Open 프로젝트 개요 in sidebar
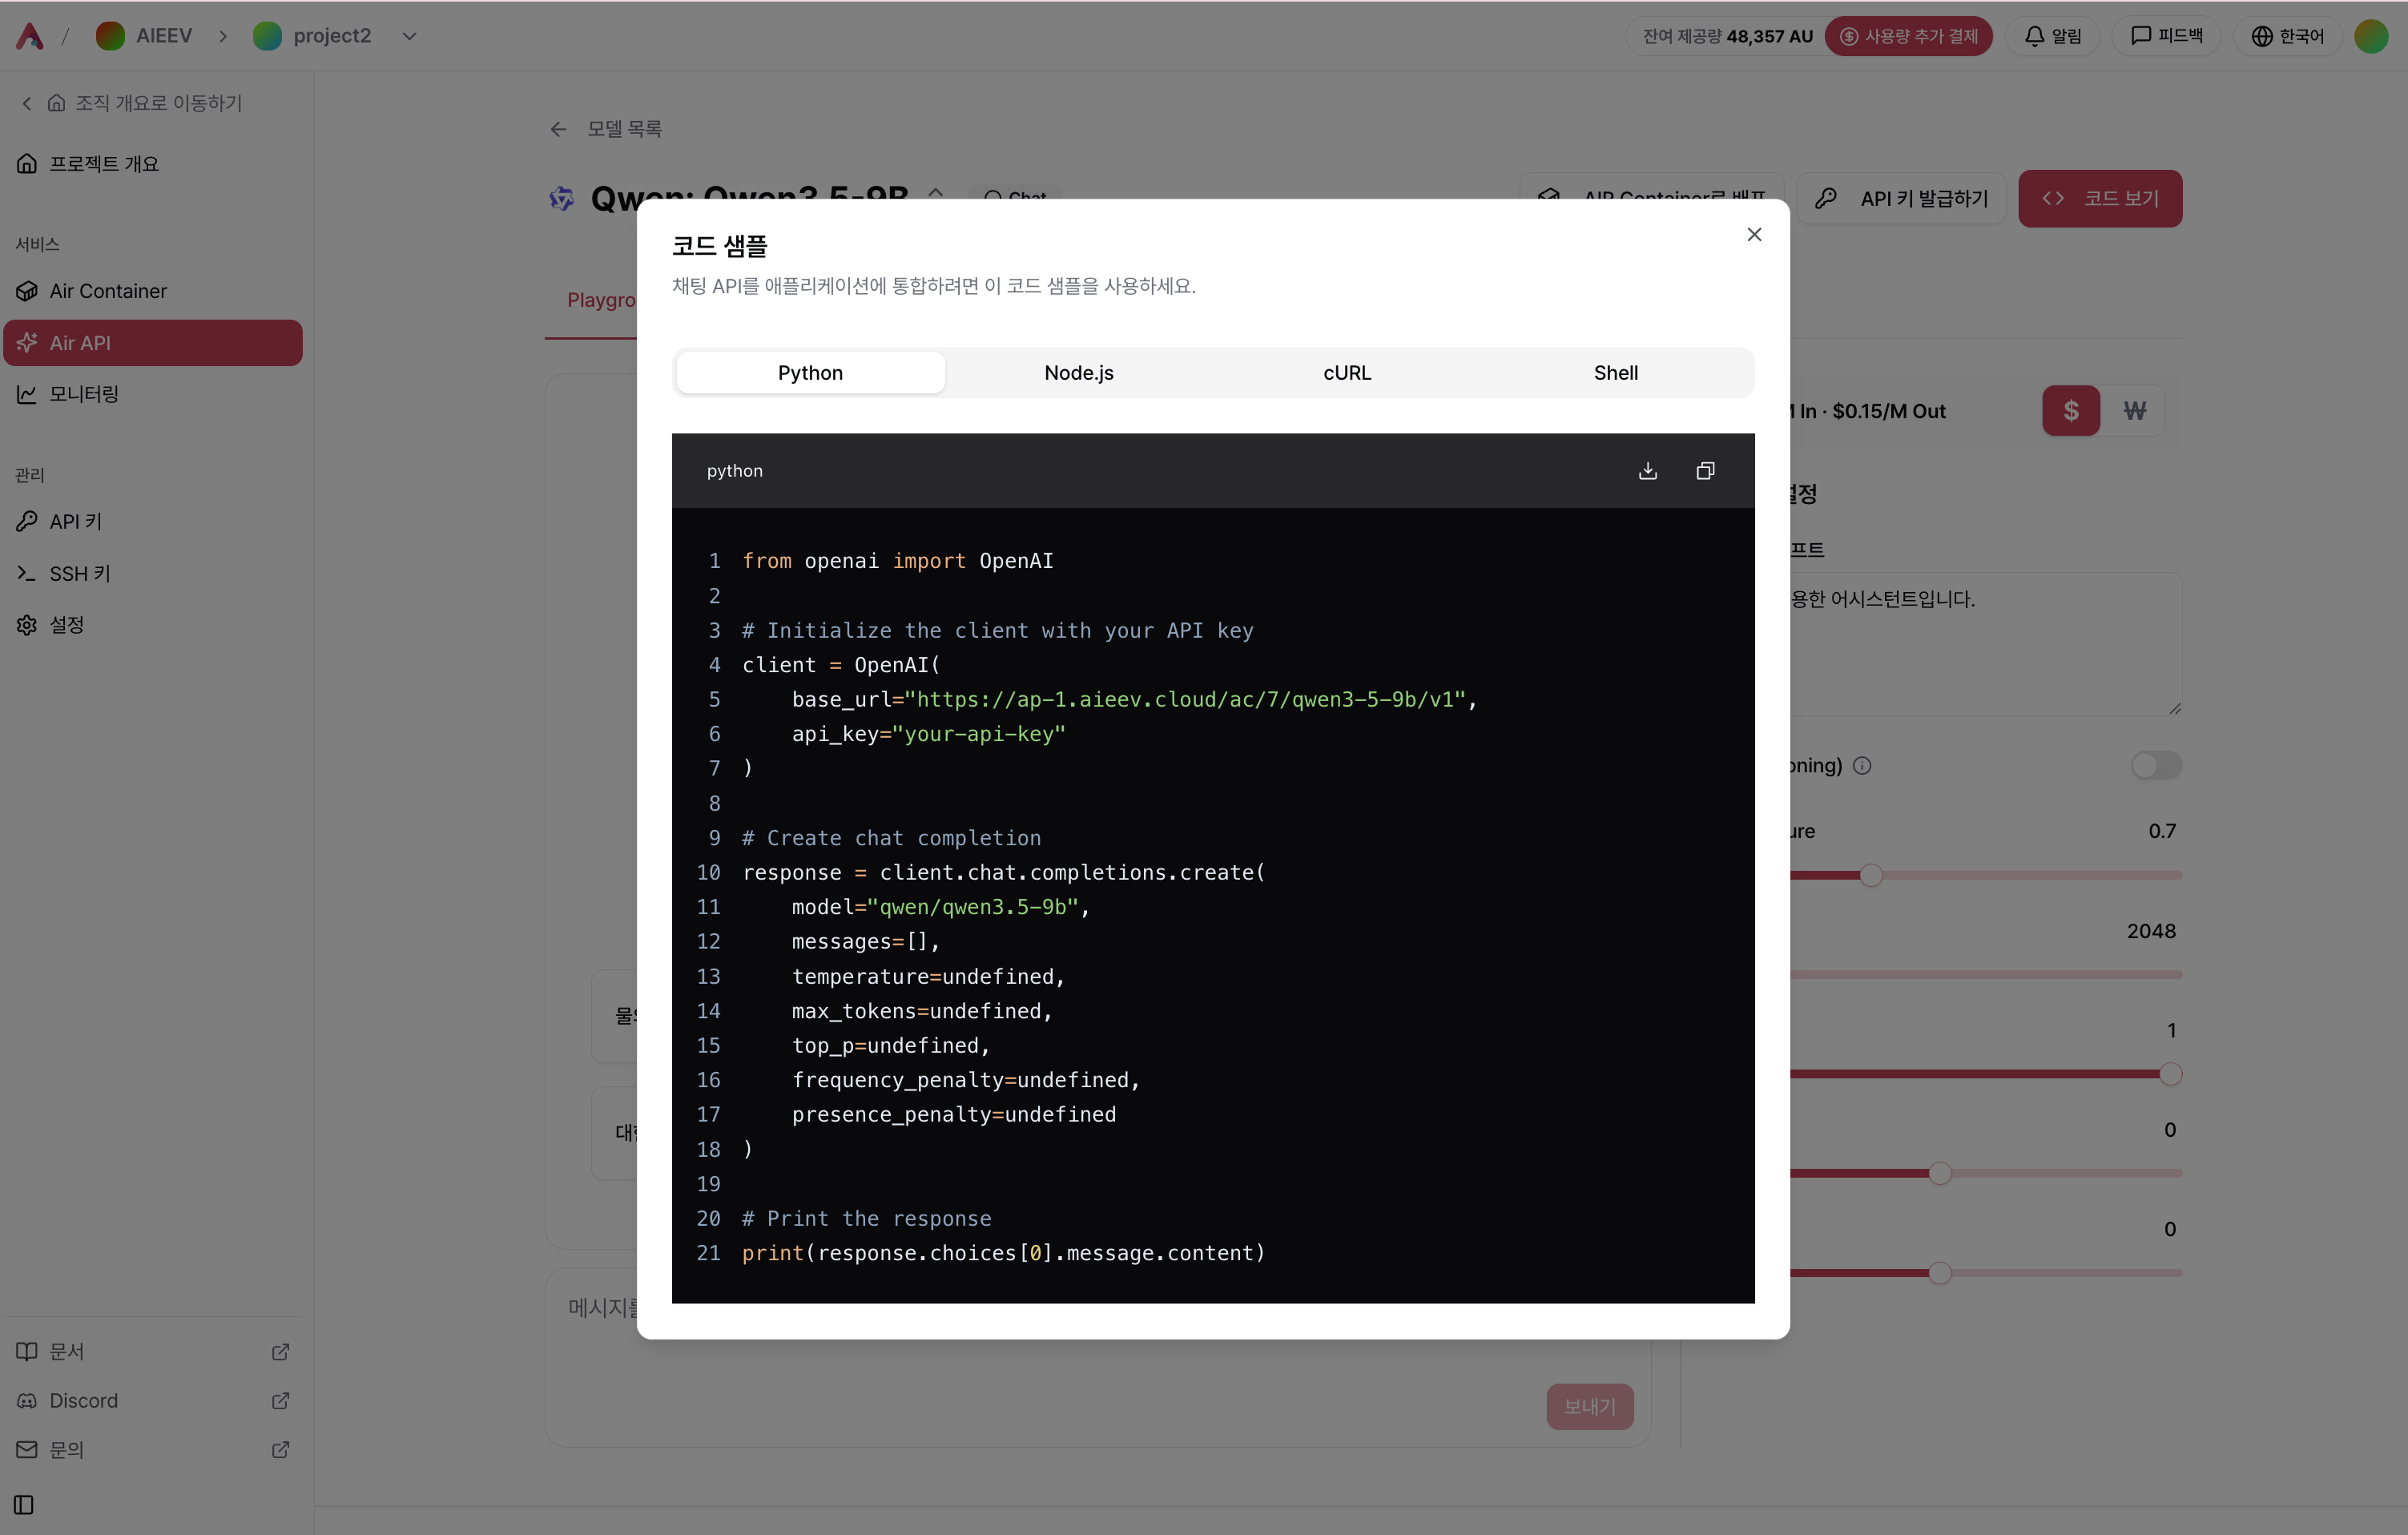This screenshot has width=2408, height=1535. [153, 164]
